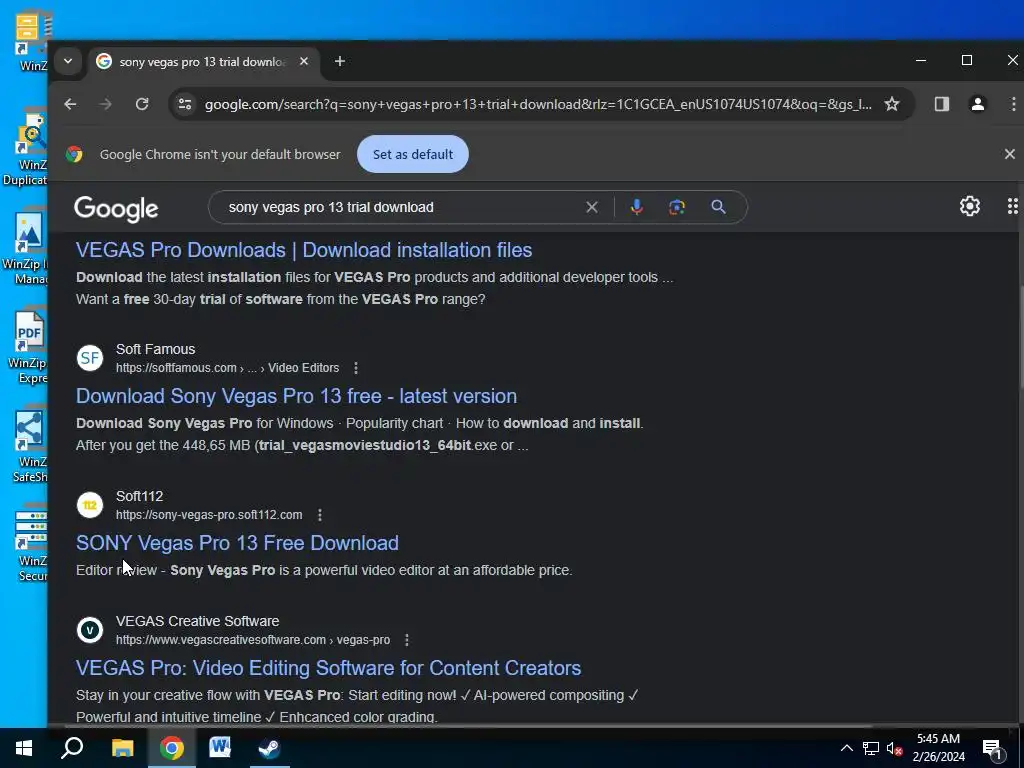Open more options for Soft Famous result
Image resolution: width=1024 pixels, height=768 pixels.
(356, 368)
